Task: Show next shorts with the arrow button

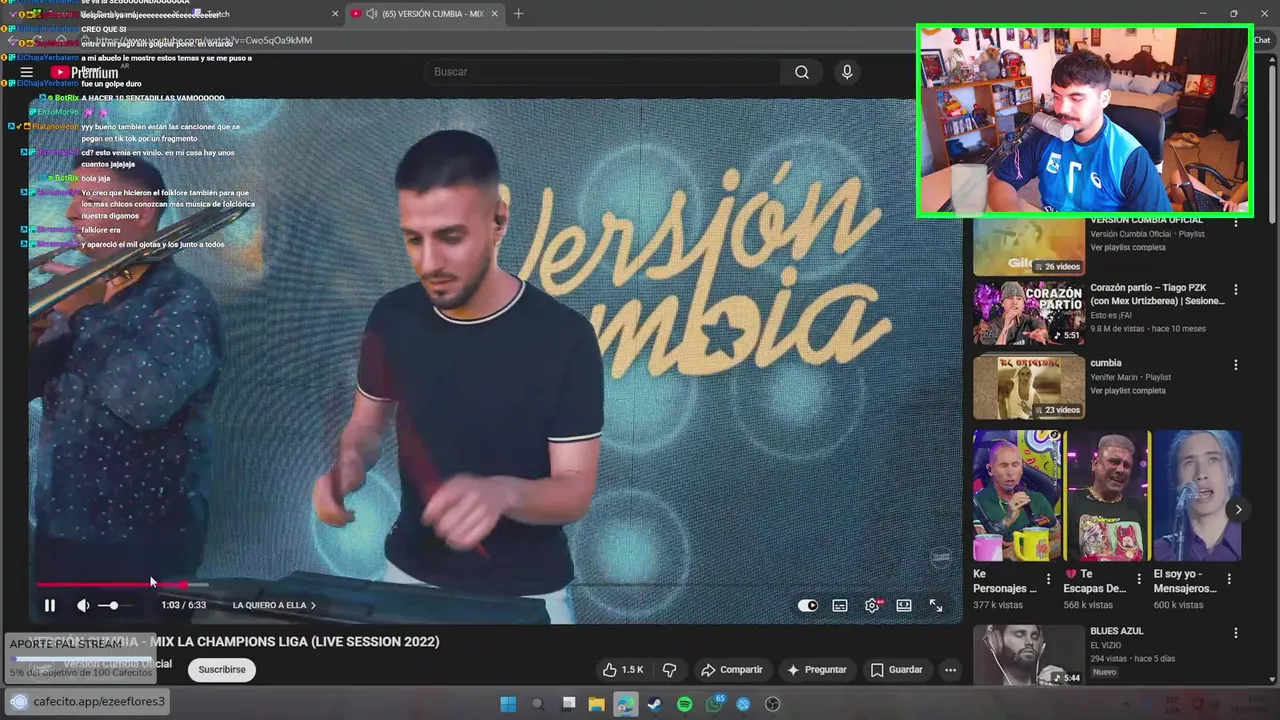Action: [x=1238, y=510]
